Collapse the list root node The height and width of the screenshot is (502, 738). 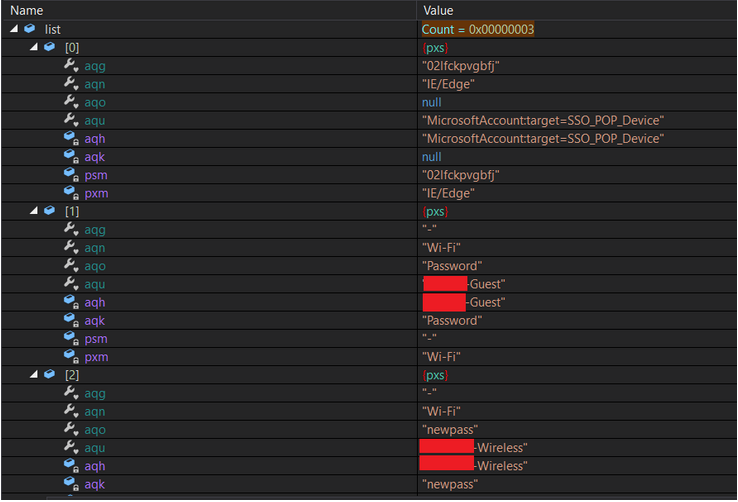tap(13, 29)
